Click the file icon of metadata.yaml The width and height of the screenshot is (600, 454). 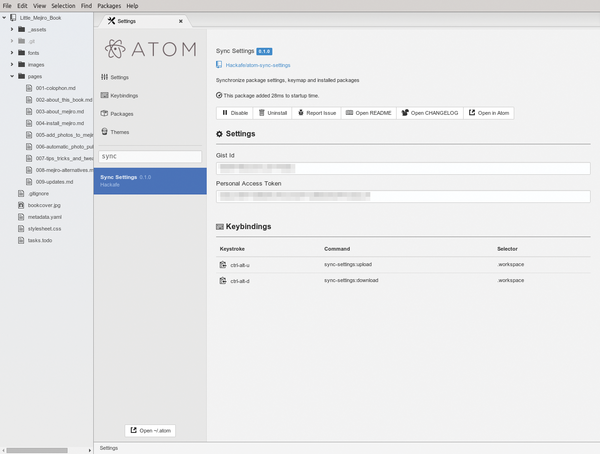click(x=21, y=217)
